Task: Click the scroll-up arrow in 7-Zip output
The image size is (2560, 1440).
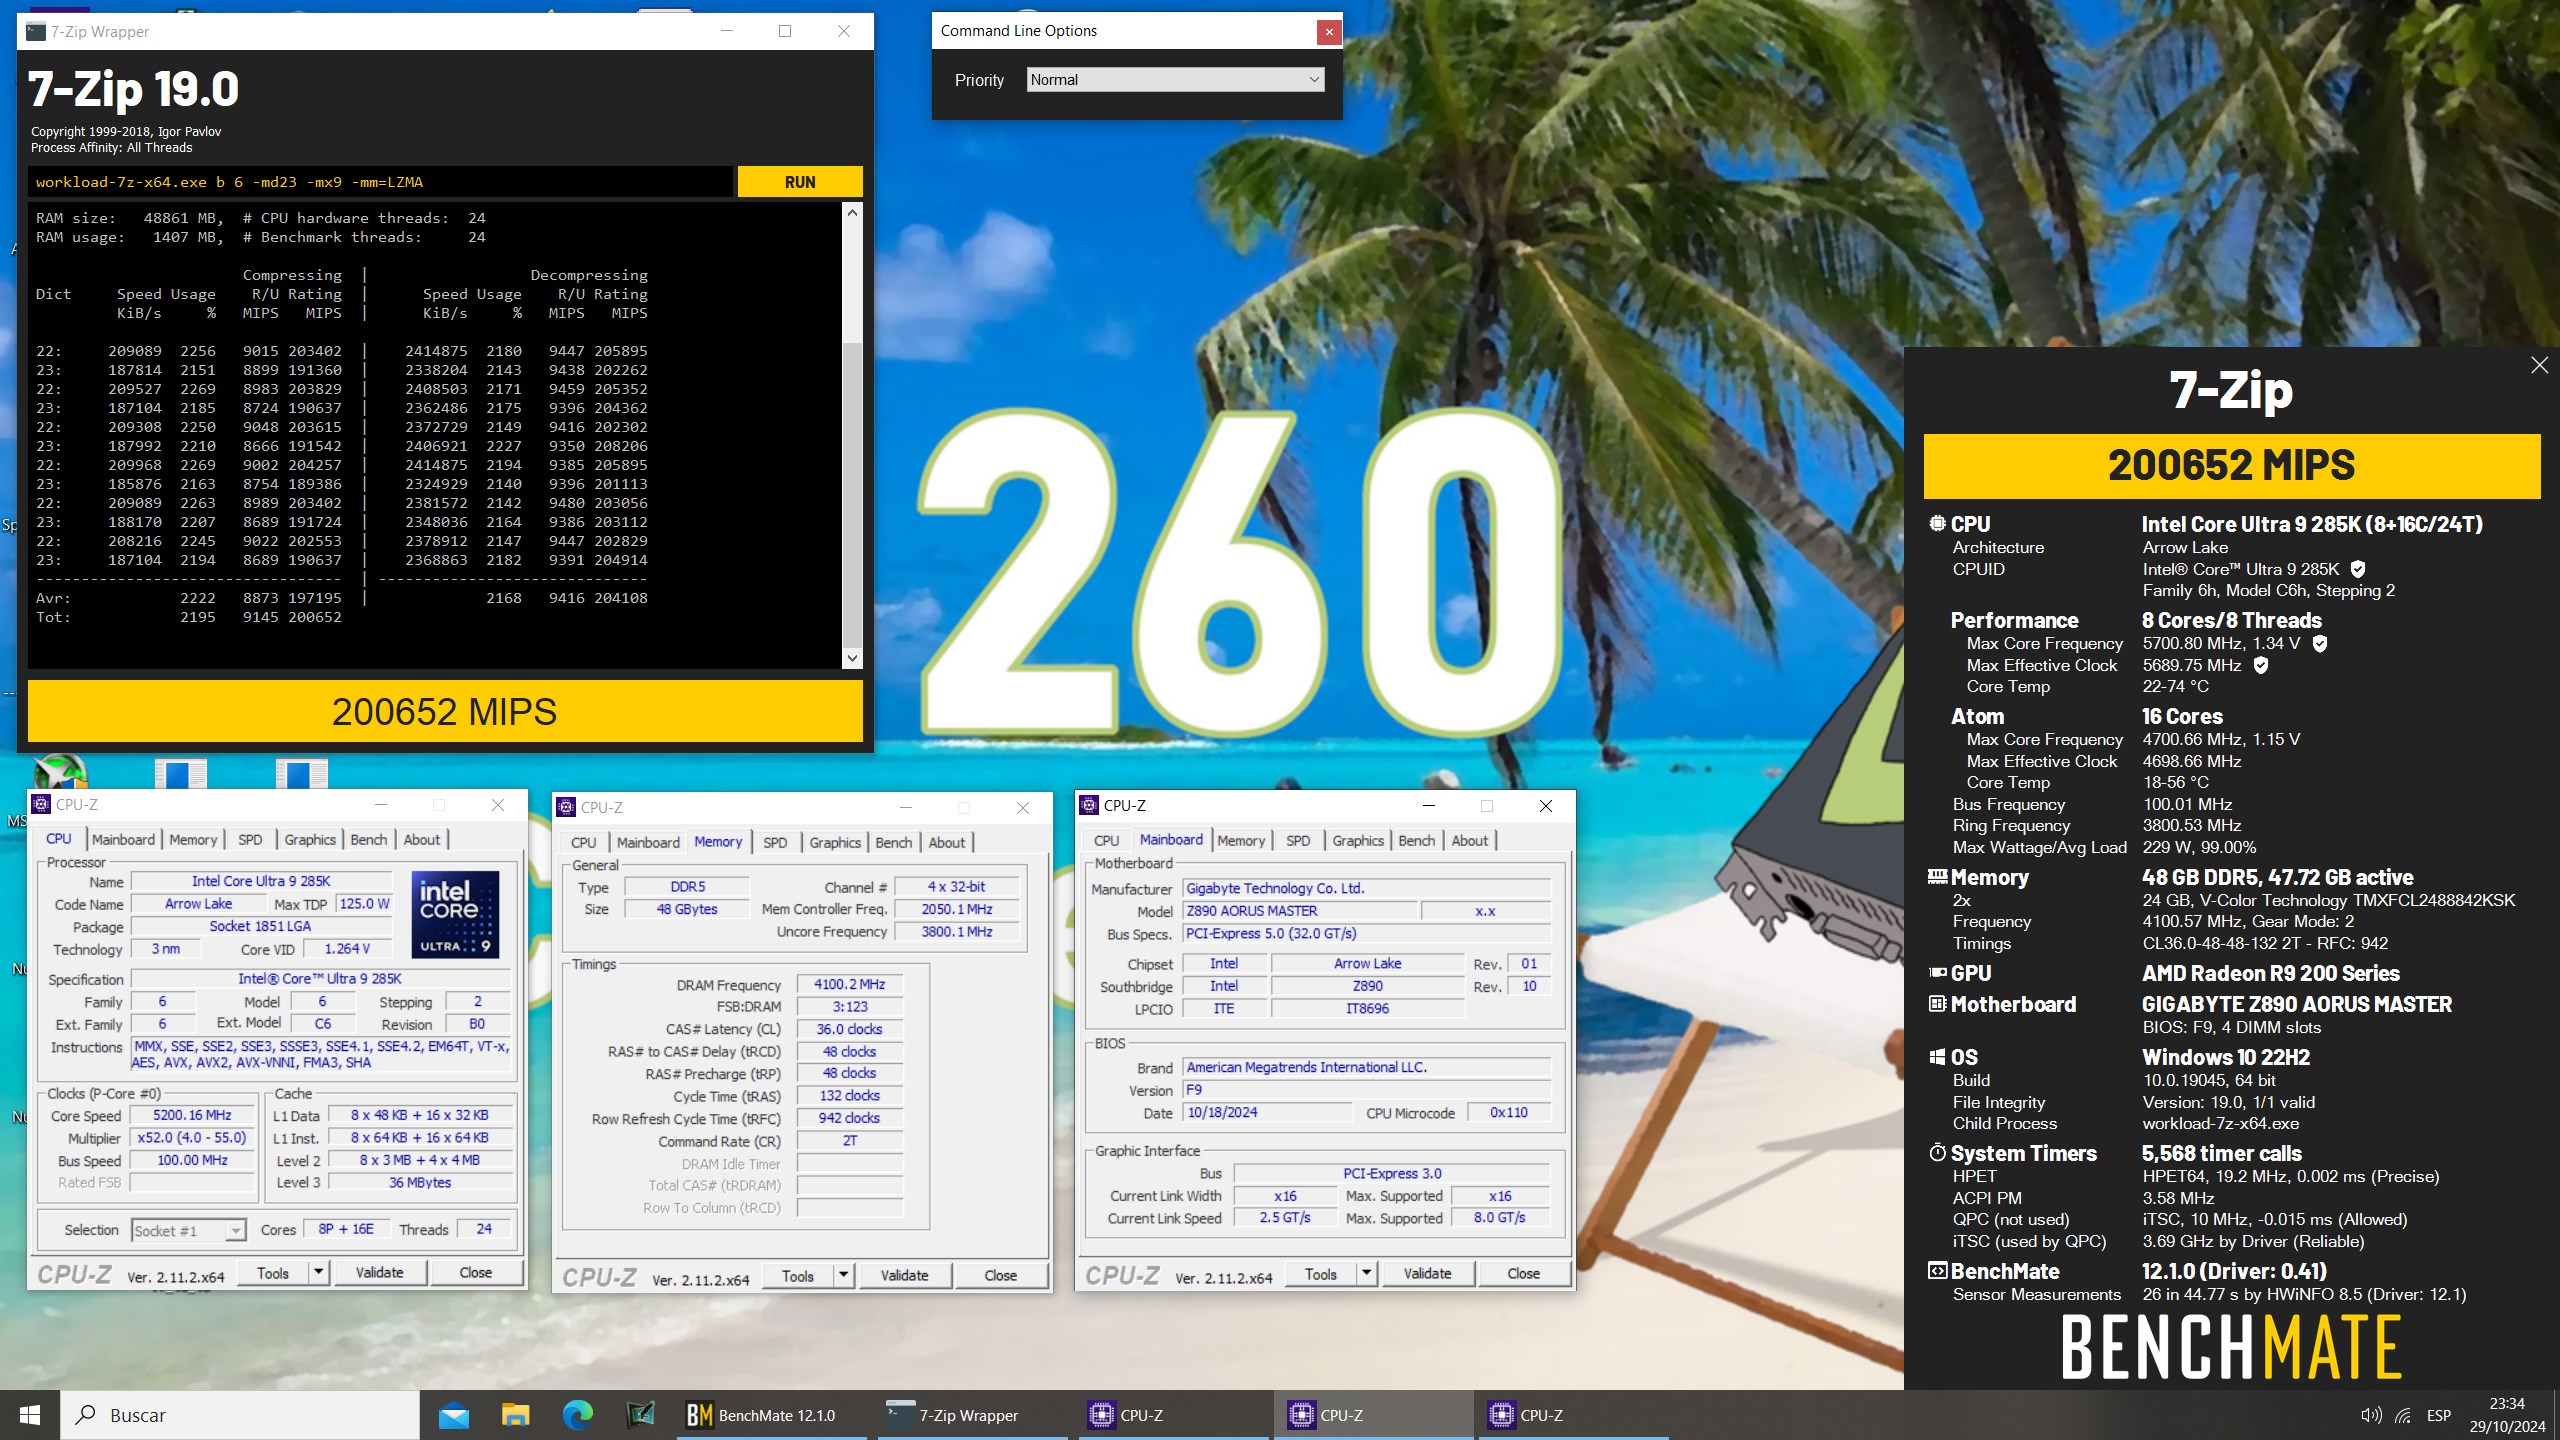Action: [852, 212]
